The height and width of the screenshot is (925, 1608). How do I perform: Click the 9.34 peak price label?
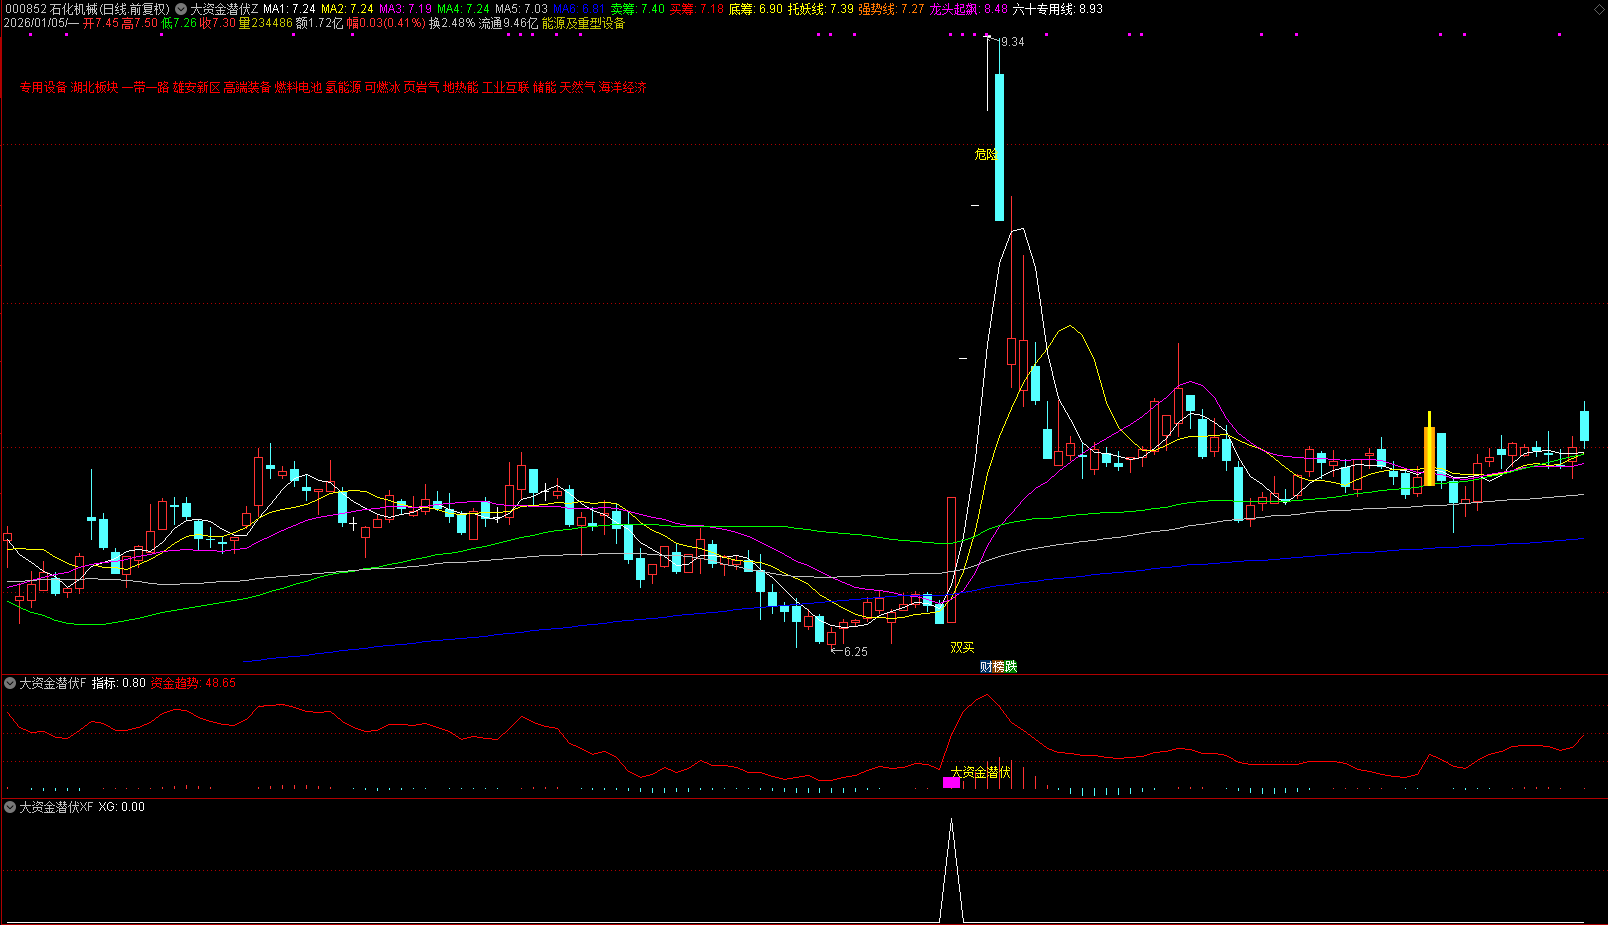click(x=1012, y=42)
